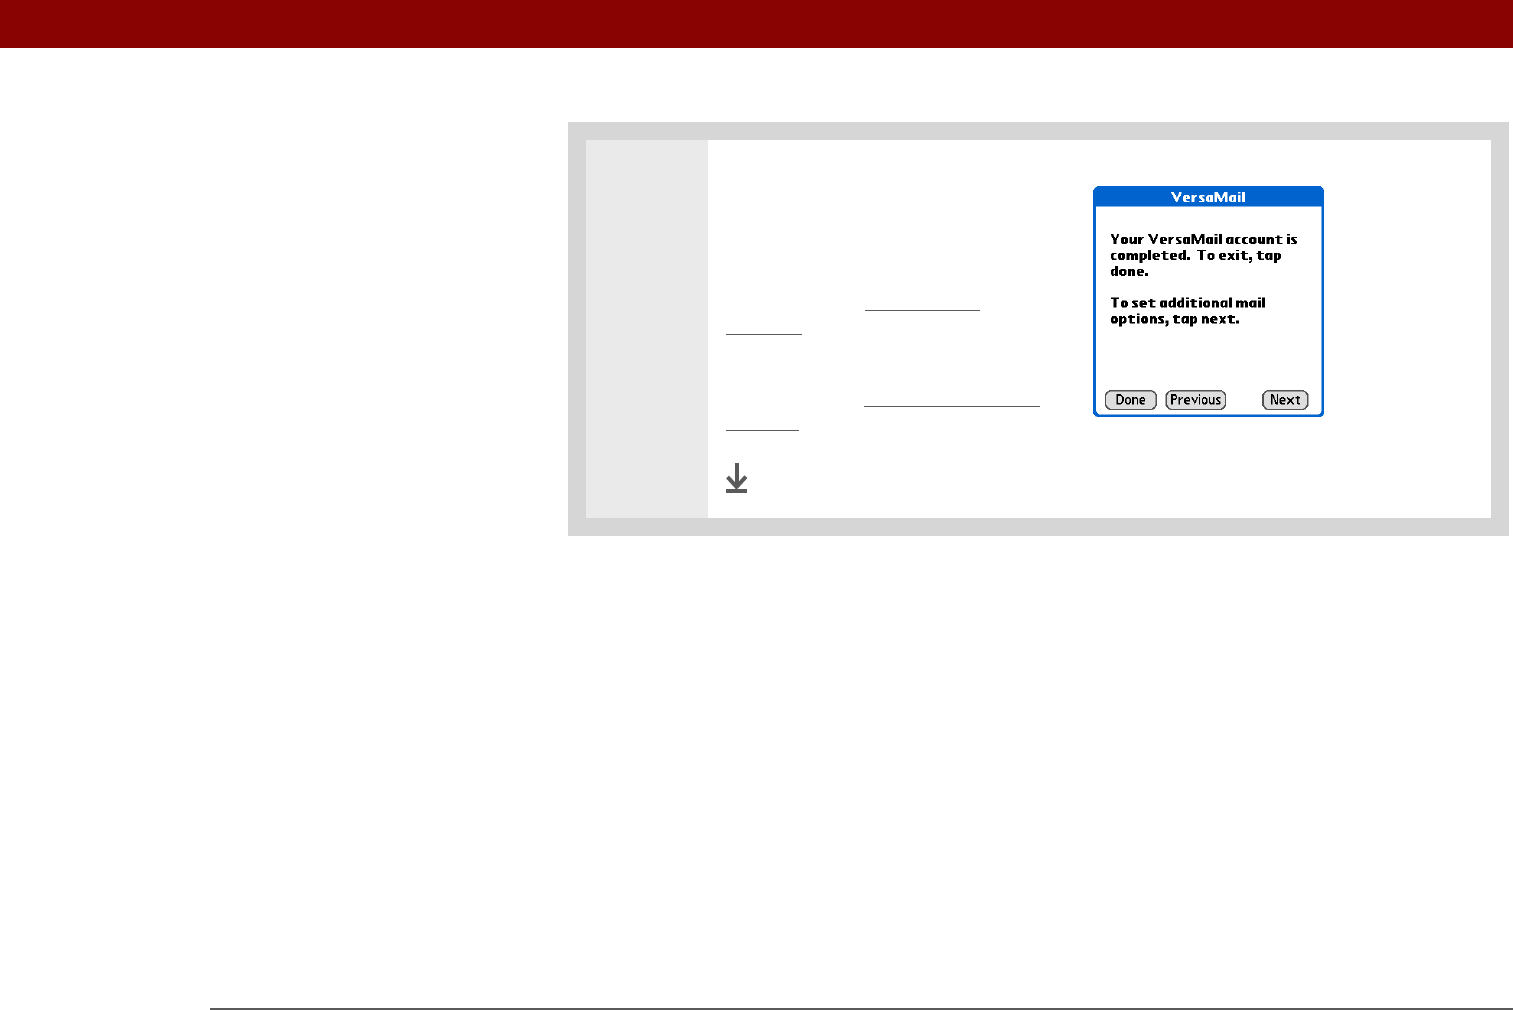Click the 'Your VersaMail account is completed' text
The width and height of the screenshot is (1513, 1010).
pyautogui.click(x=1203, y=255)
